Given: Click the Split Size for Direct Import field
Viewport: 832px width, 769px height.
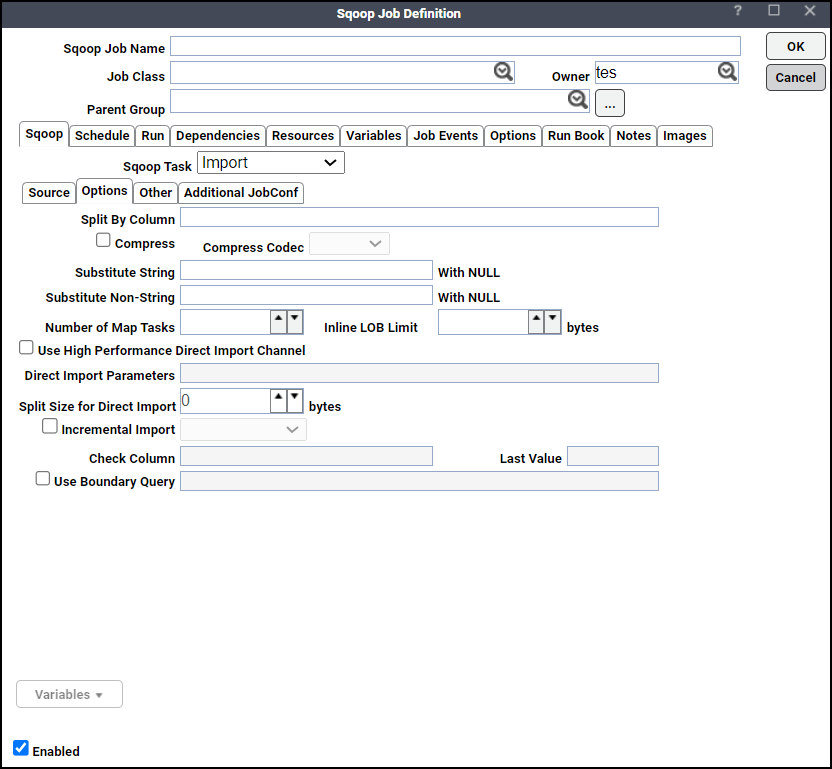Looking at the screenshot, I should pyautogui.click(x=226, y=401).
